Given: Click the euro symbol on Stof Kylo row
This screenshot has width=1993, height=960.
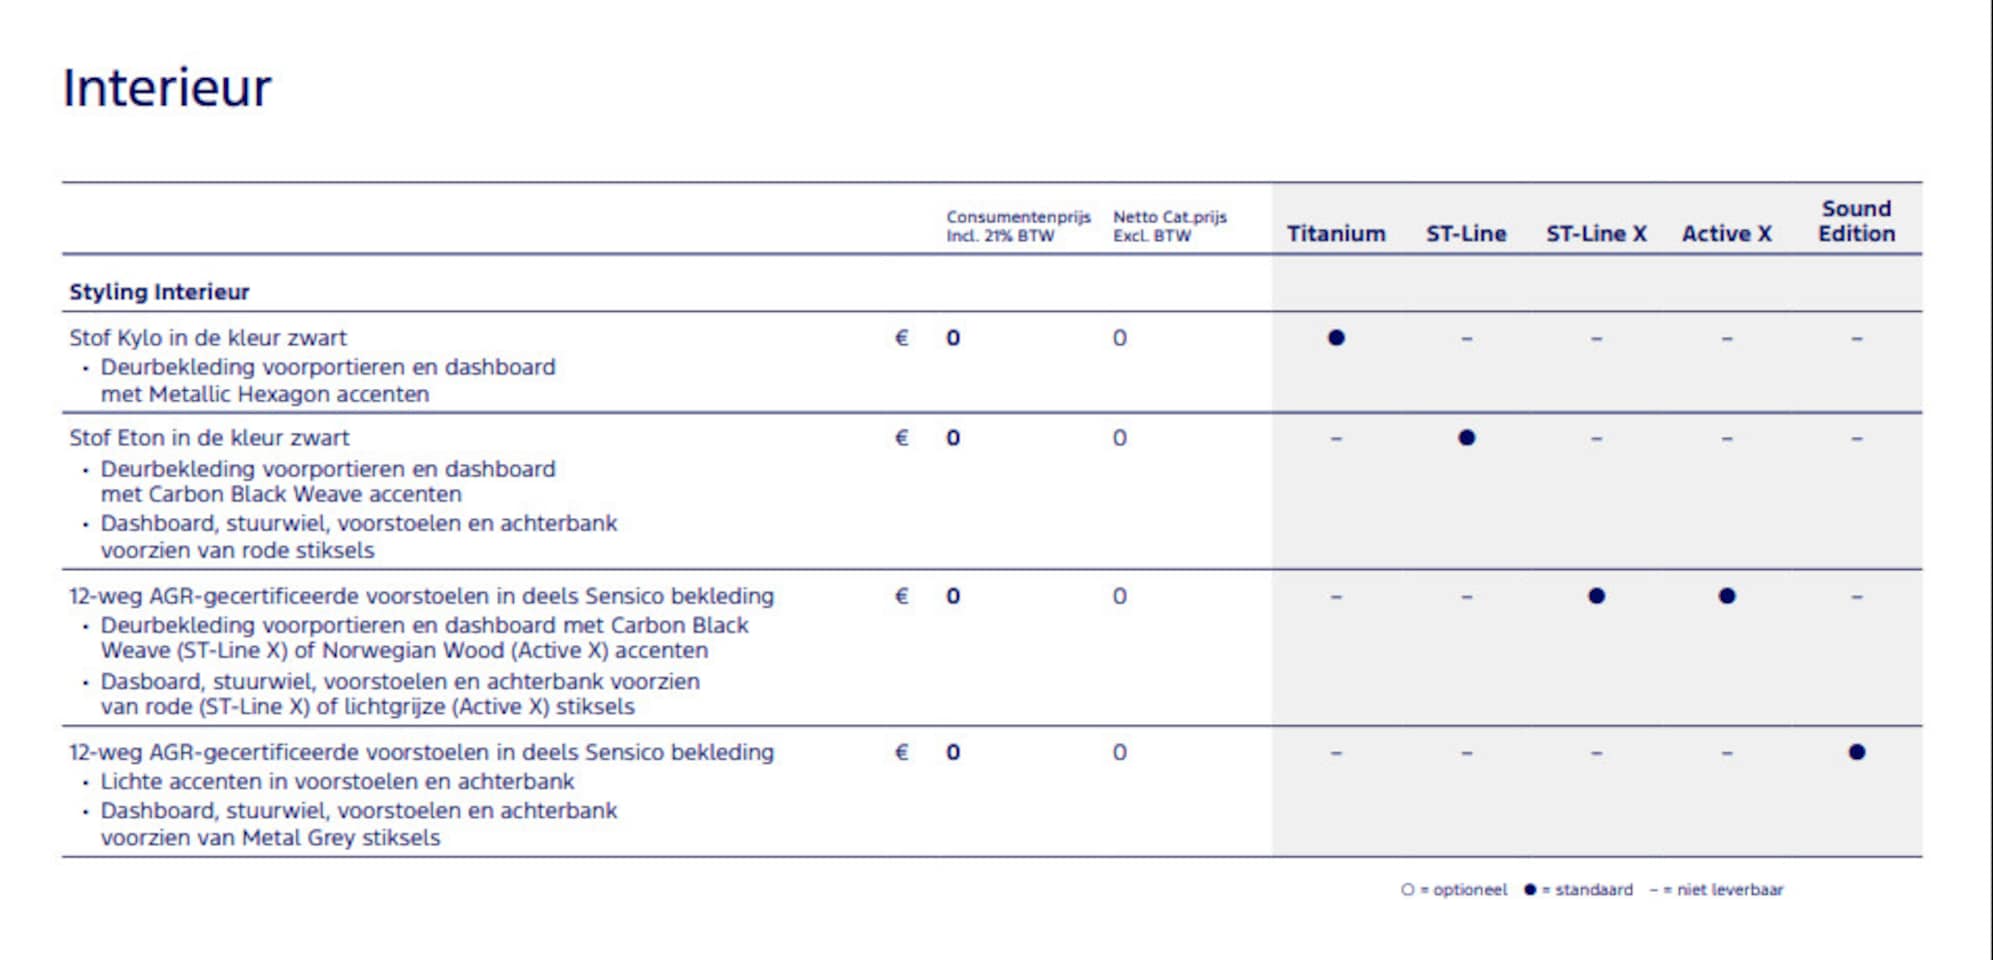Looking at the screenshot, I should point(902,338).
